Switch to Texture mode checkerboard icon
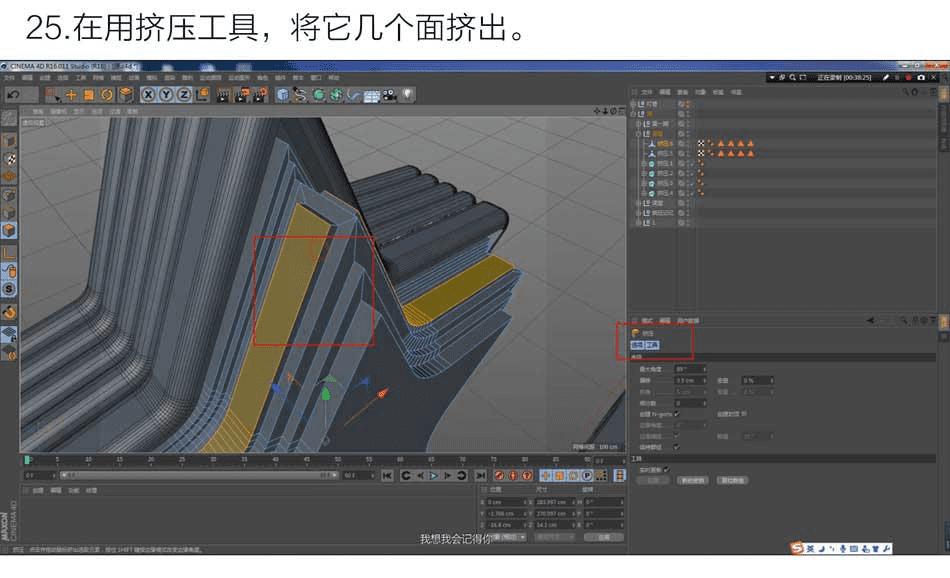This screenshot has width=950, height=578. click(x=9, y=159)
